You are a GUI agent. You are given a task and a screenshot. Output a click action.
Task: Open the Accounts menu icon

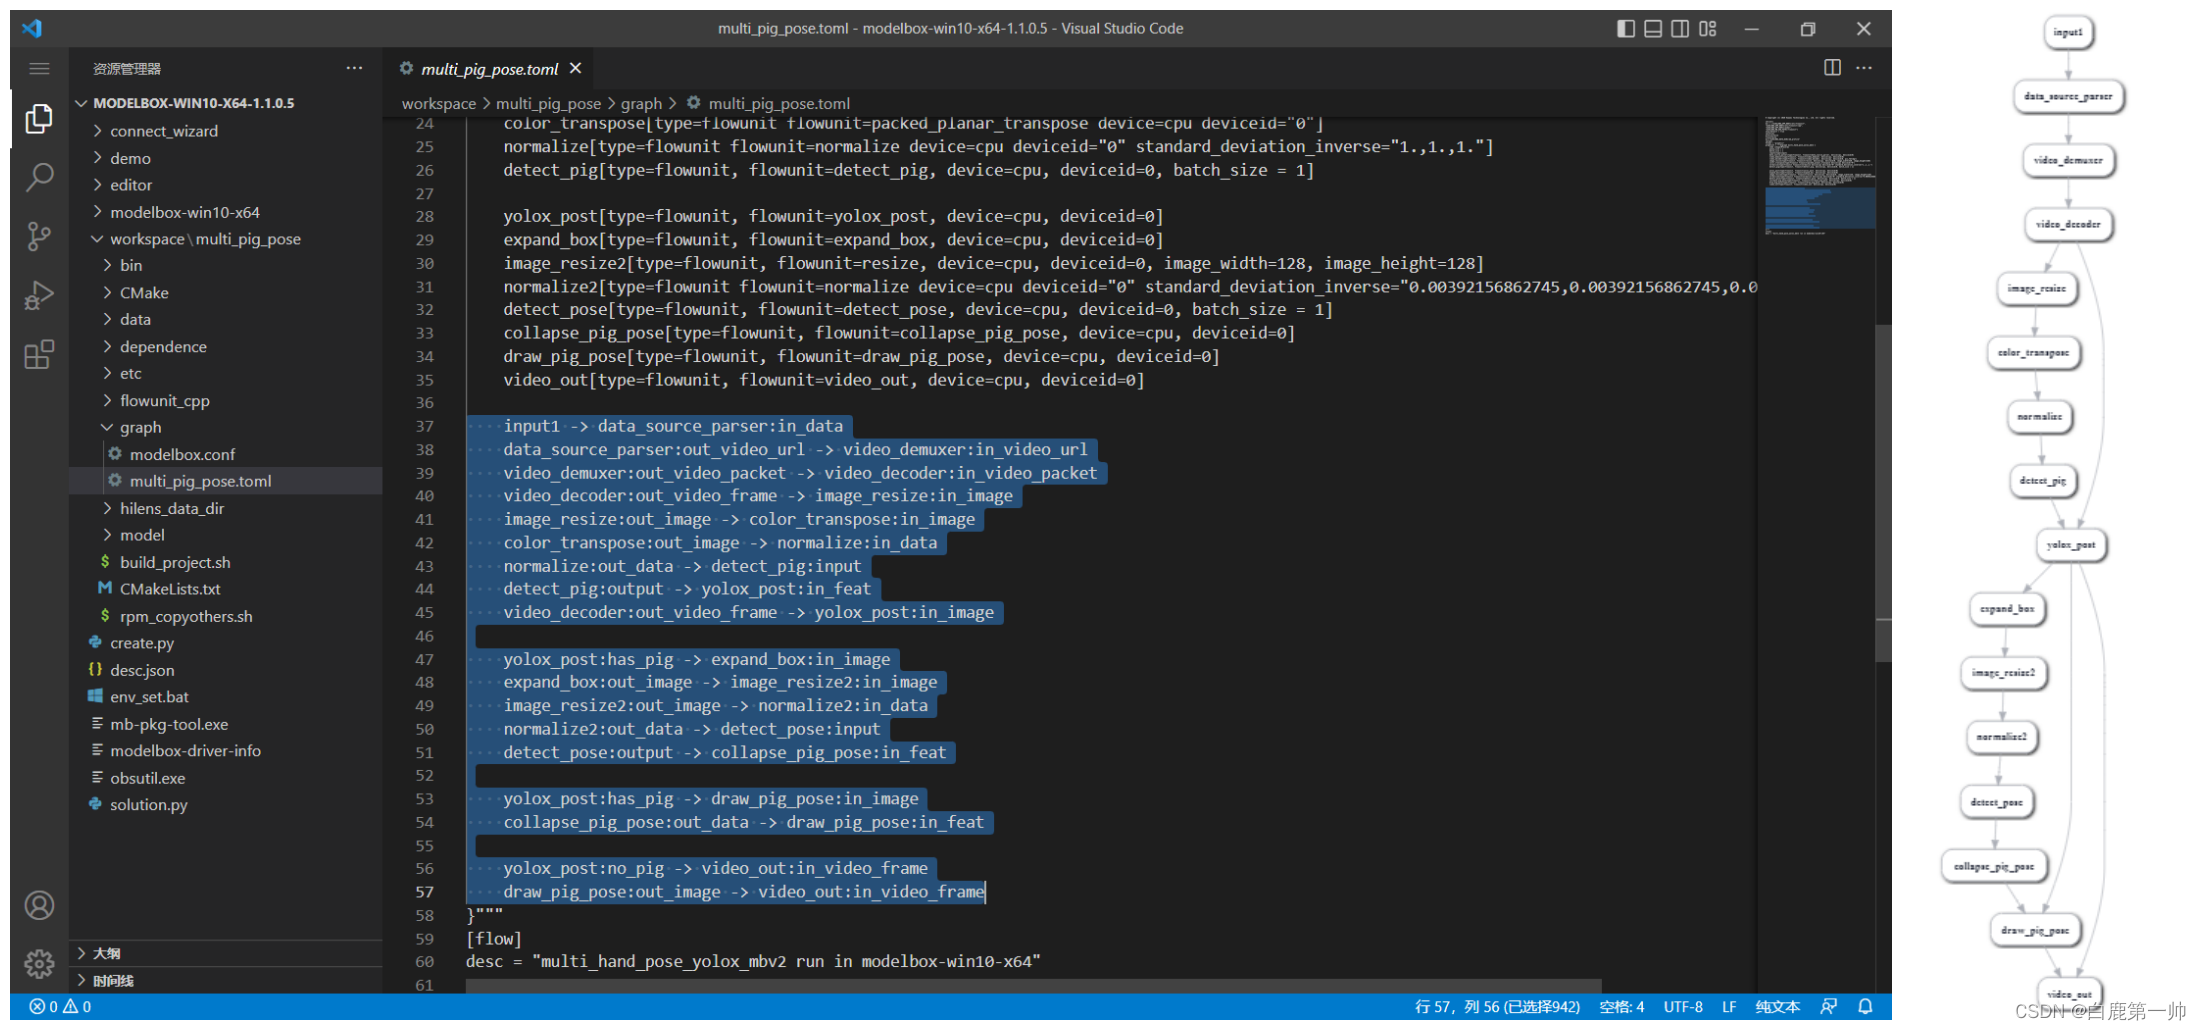click(39, 906)
